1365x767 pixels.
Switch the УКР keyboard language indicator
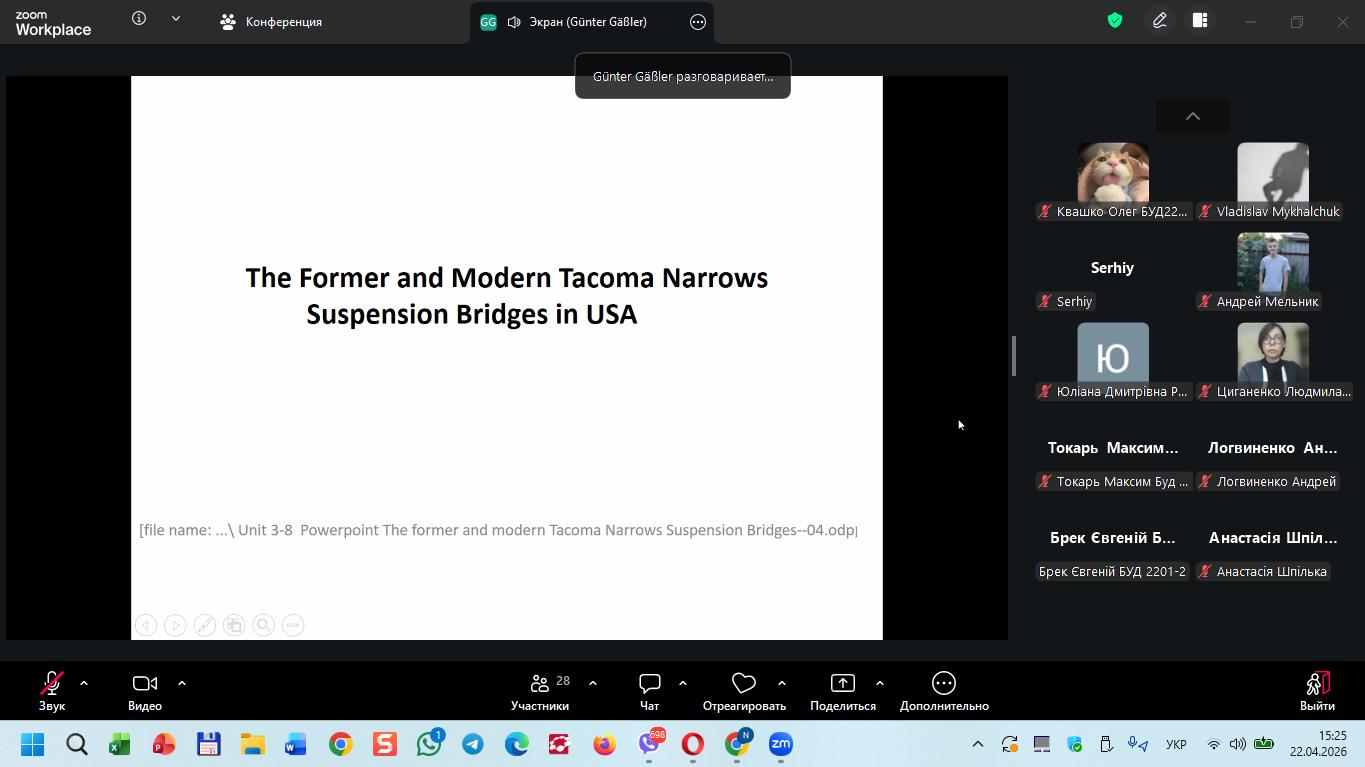click(x=1176, y=745)
